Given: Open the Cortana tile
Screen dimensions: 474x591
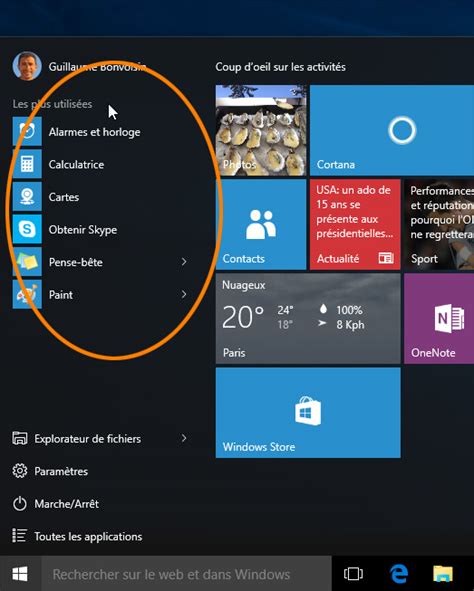Looking at the screenshot, I should pyautogui.click(x=392, y=130).
